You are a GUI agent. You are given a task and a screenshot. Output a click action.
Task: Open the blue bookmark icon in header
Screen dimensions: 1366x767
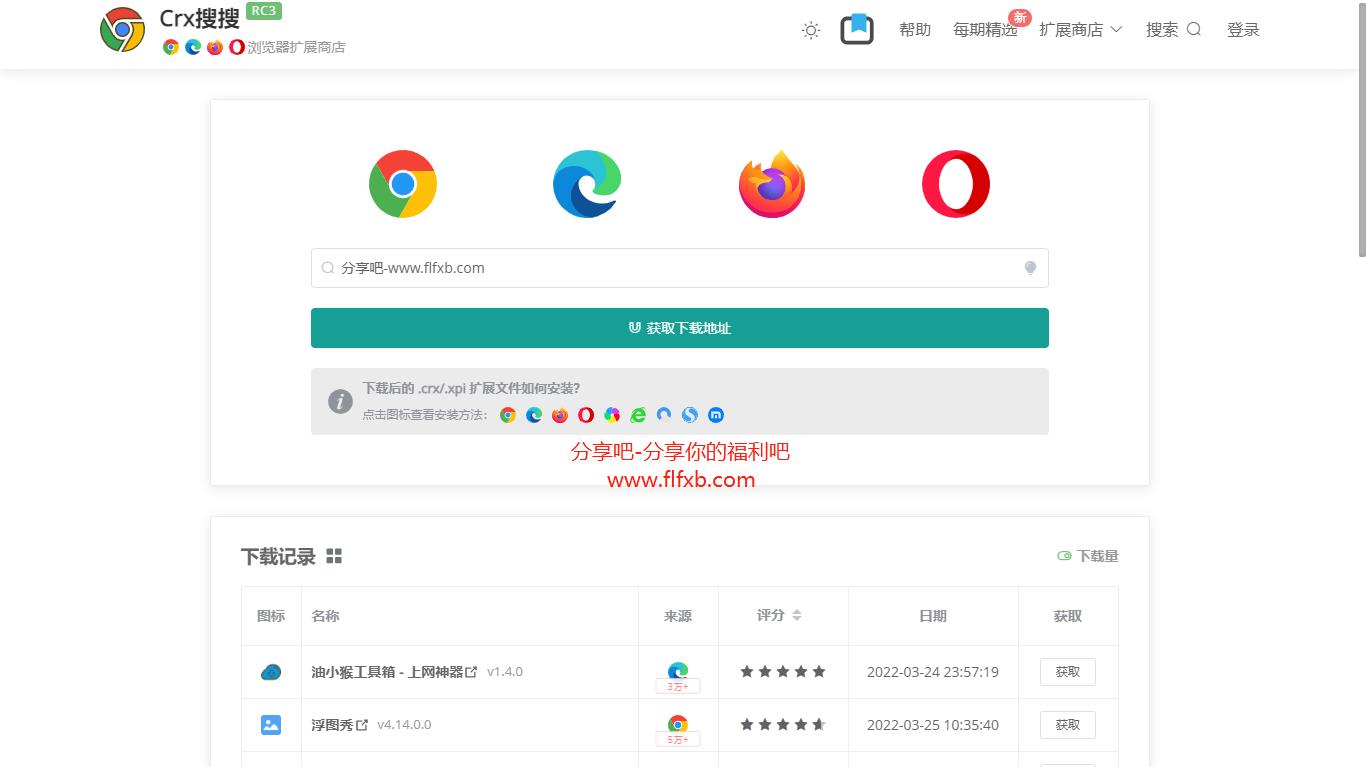click(x=857, y=29)
